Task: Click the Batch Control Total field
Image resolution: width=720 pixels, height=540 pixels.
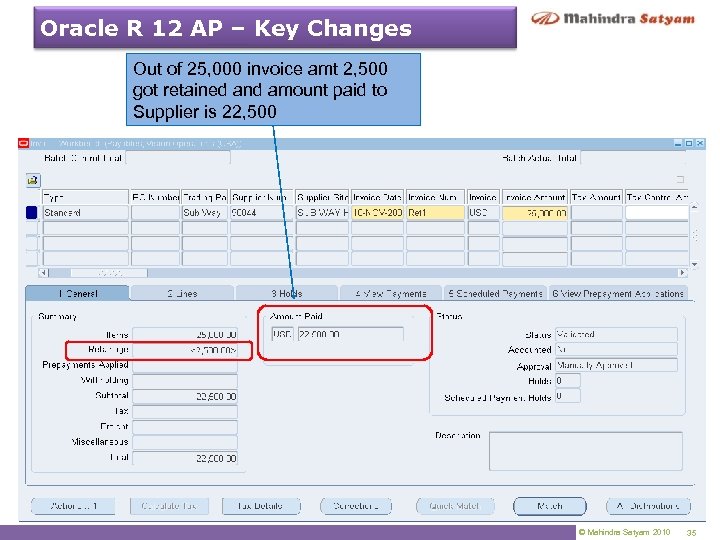Action: [x=178, y=158]
